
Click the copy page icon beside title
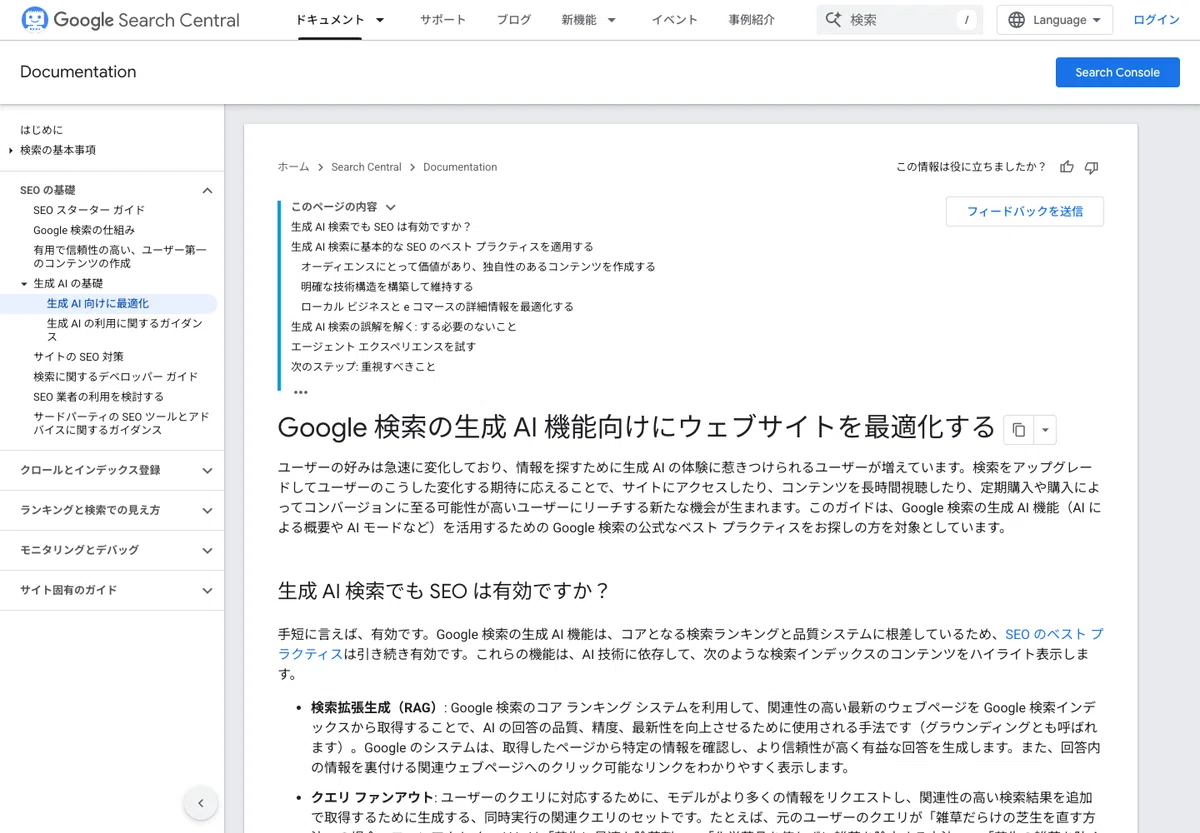pyautogui.click(x=1018, y=429)
